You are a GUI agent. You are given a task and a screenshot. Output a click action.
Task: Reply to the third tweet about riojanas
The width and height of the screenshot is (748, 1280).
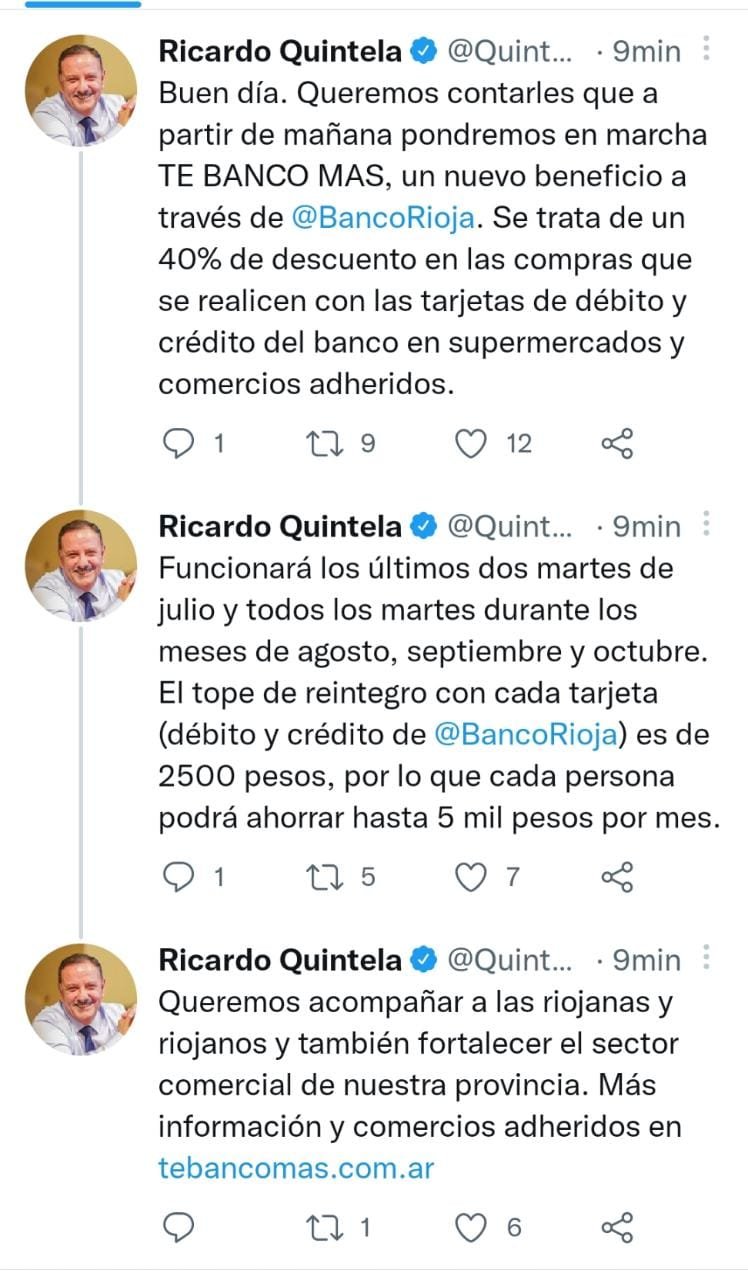tap(178, 1227)
